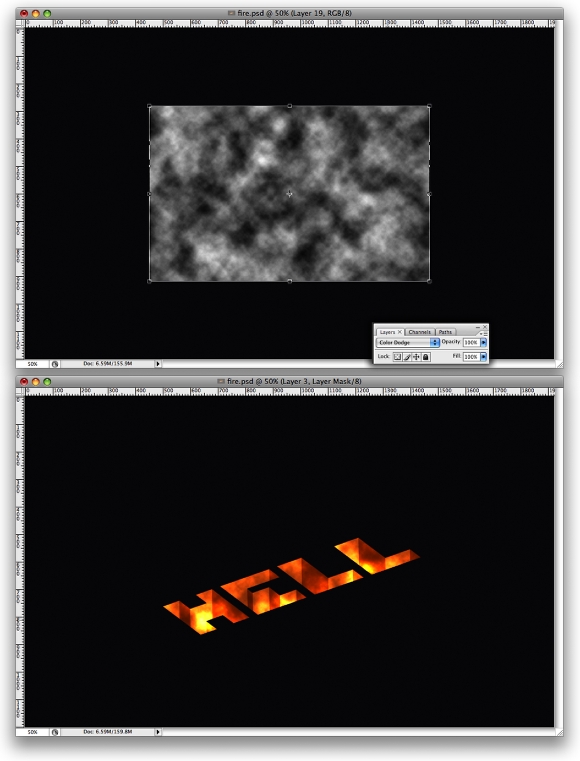580x761 pixels.
Task: Toggle lock position move icon
Action: coord(416,357)
